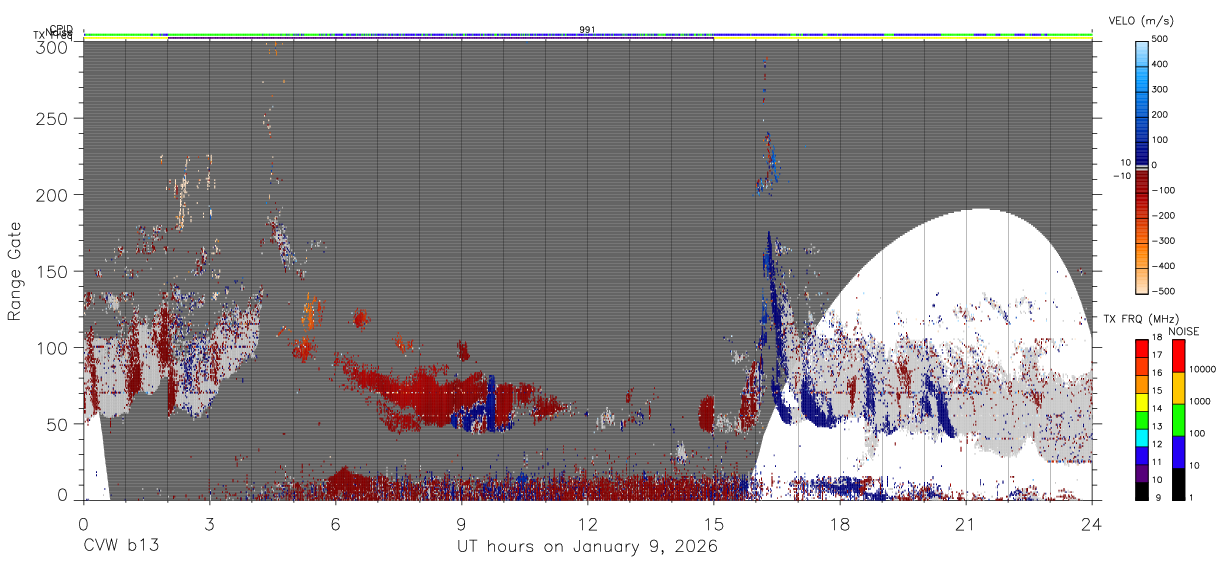This screenshot has width=1228, height=567.
Task: Select the purple 10–11 MHz TX FRQ swatch
Action: coord(1141,474)
